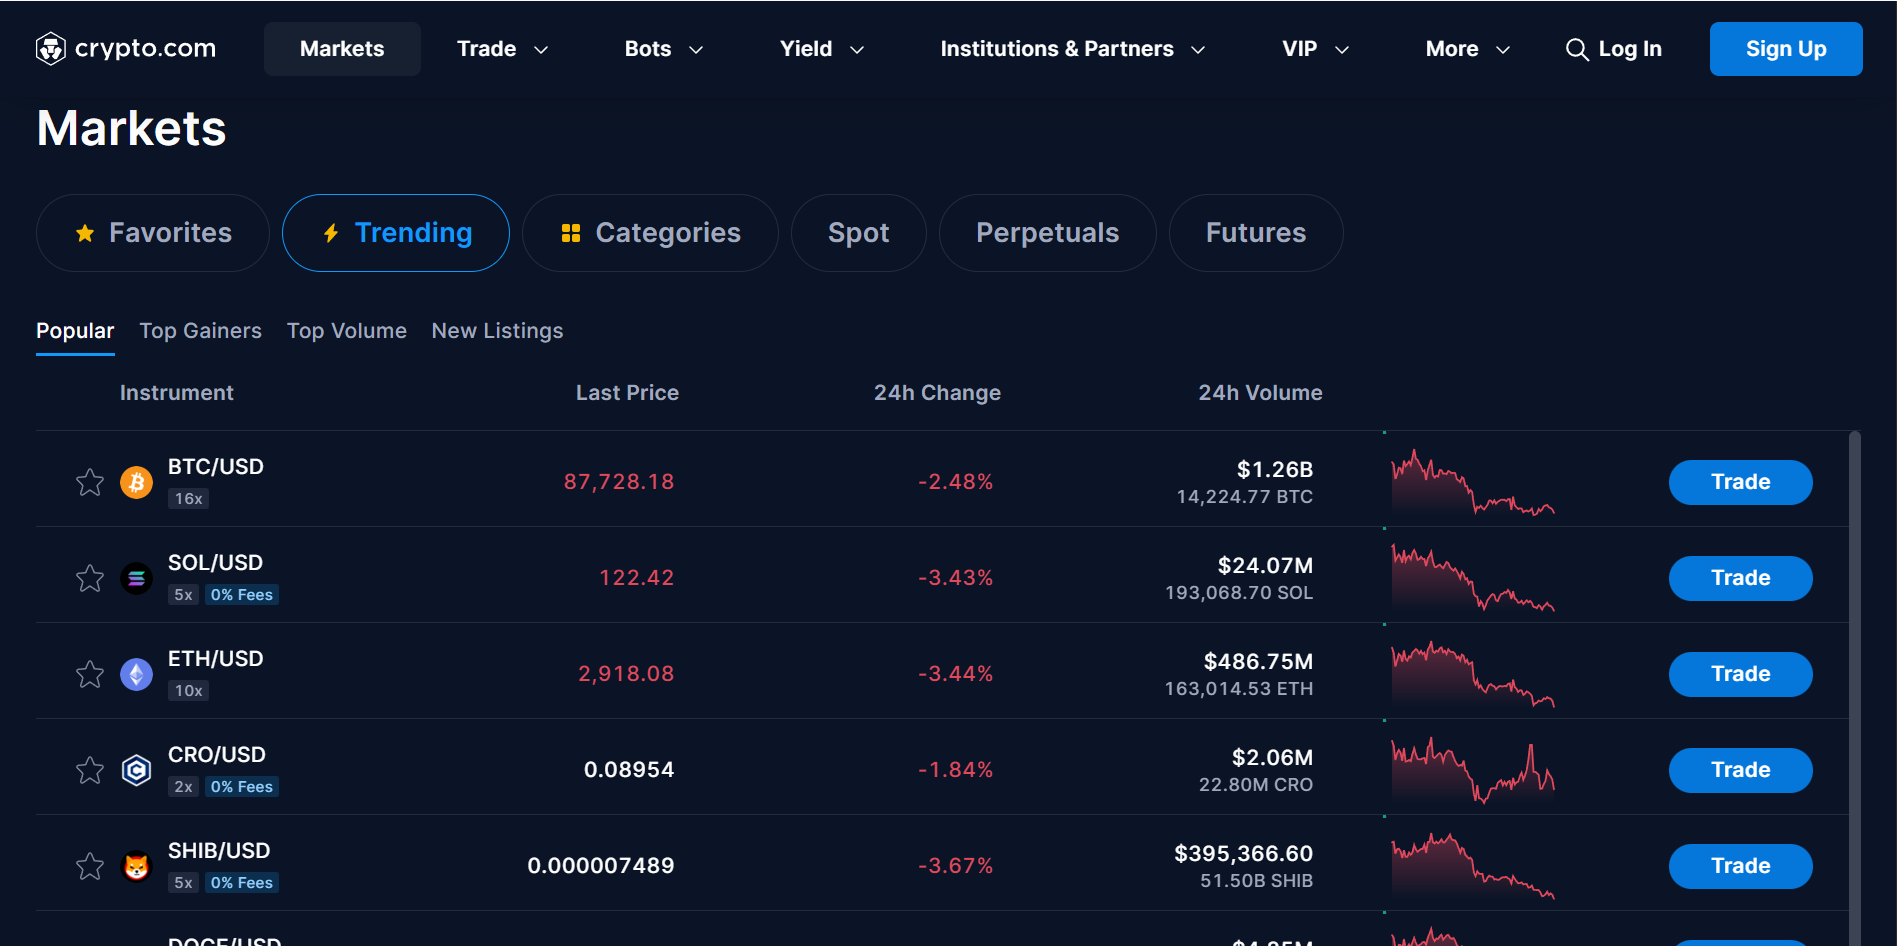Click the Last Price column header
Viewport: 1897px width, 946px height.
point(627,393)
